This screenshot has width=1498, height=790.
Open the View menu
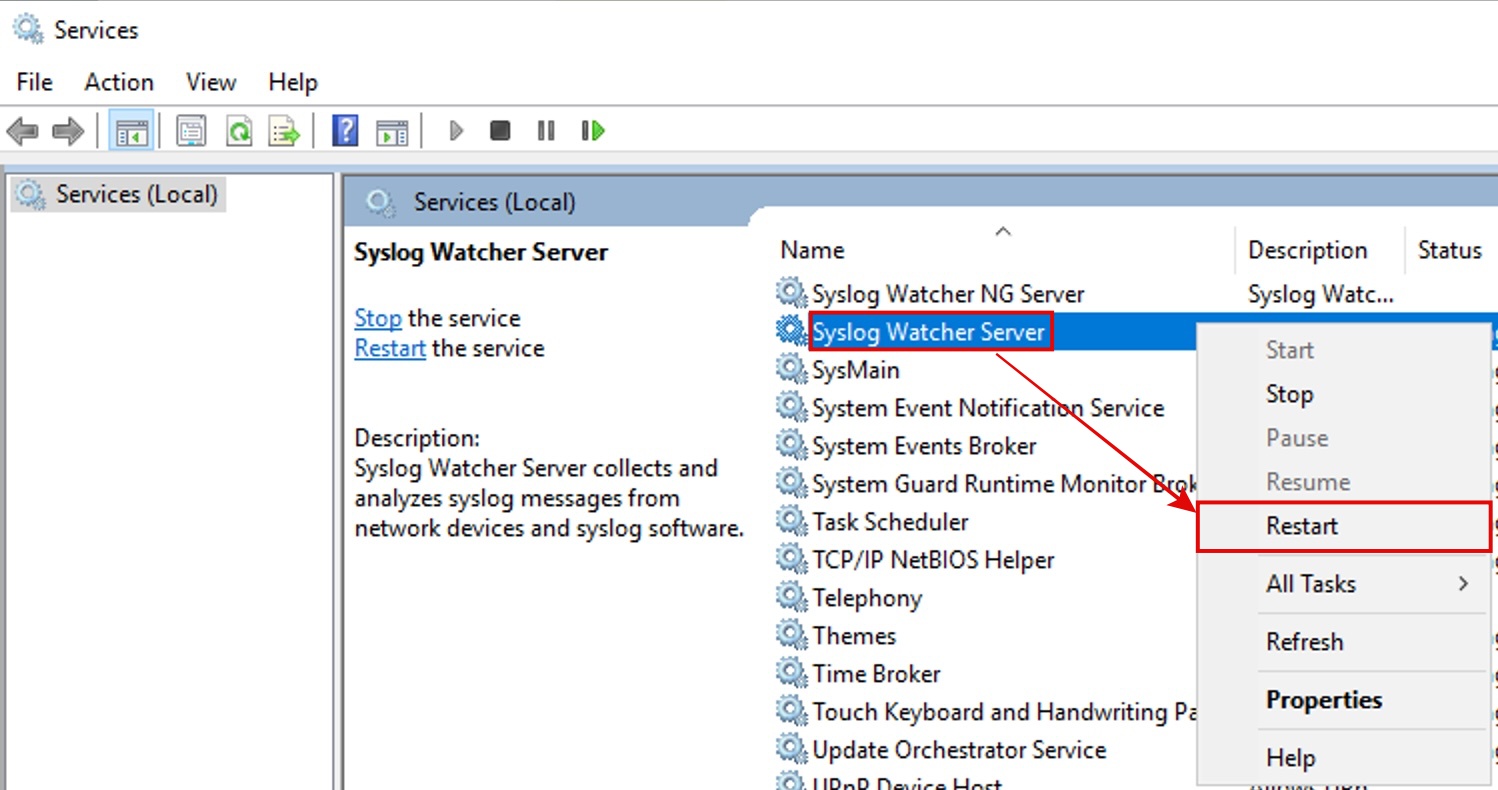pos(211,82)
